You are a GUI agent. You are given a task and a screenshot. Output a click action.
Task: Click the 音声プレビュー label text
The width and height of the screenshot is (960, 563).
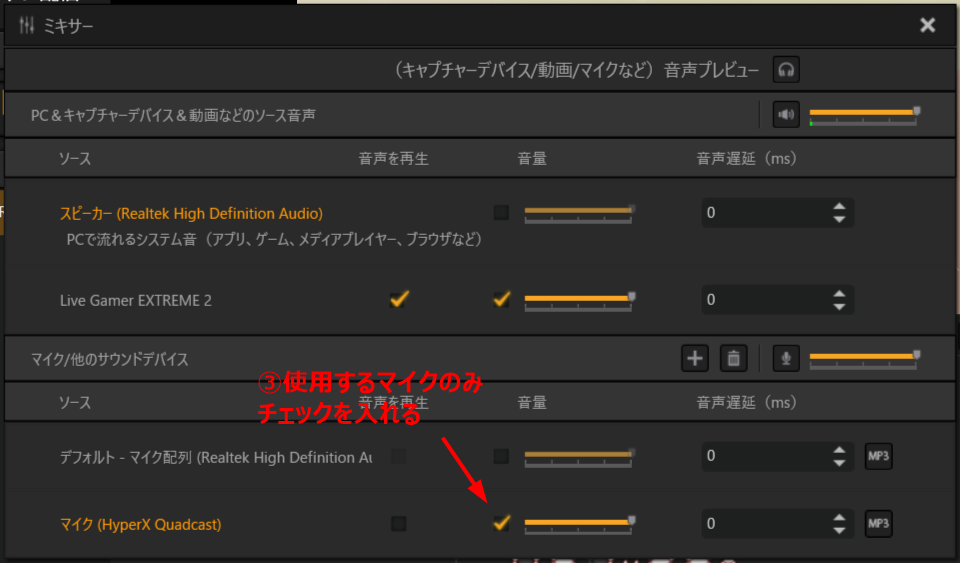711,70
